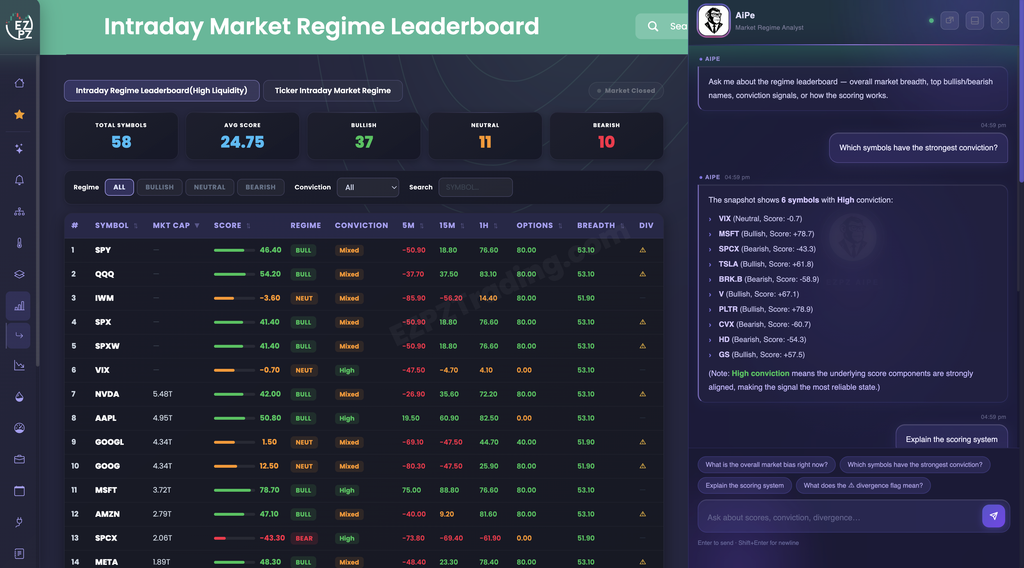Sort table by SCORE column
This screenshot has width=1024, height=568.
[x=232, y=225]
